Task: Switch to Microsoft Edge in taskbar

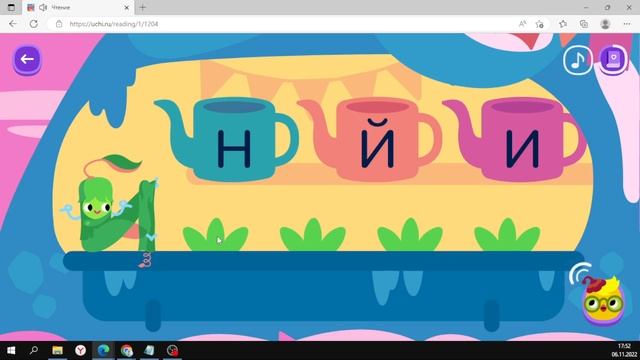Action: (103, 350)
